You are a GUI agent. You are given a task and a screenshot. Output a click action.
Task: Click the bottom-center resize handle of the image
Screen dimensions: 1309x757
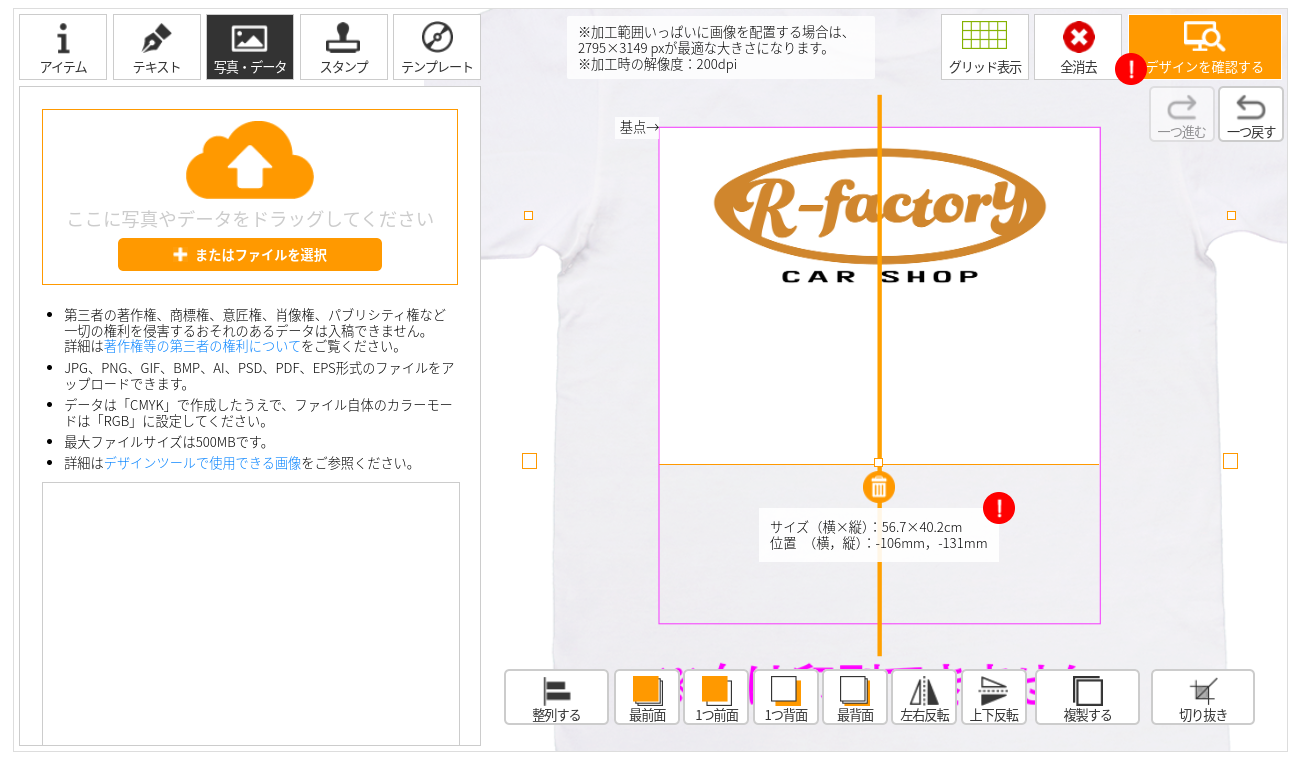[879, 462]
